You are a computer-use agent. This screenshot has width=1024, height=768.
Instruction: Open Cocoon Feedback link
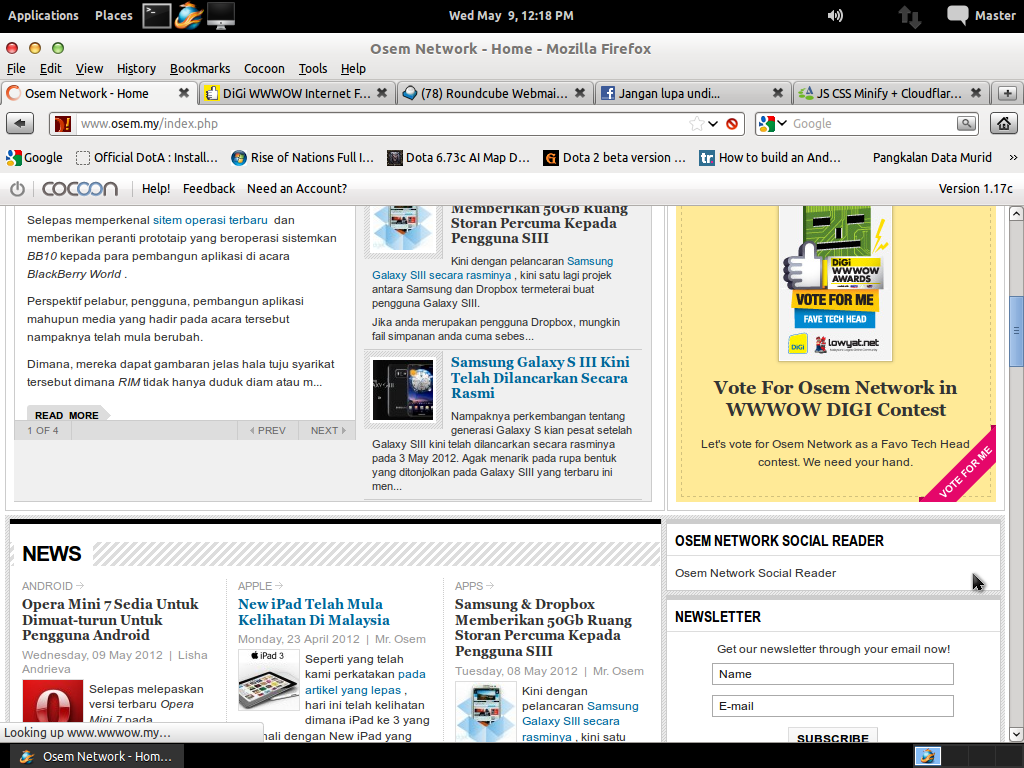(x=209, y=189)
